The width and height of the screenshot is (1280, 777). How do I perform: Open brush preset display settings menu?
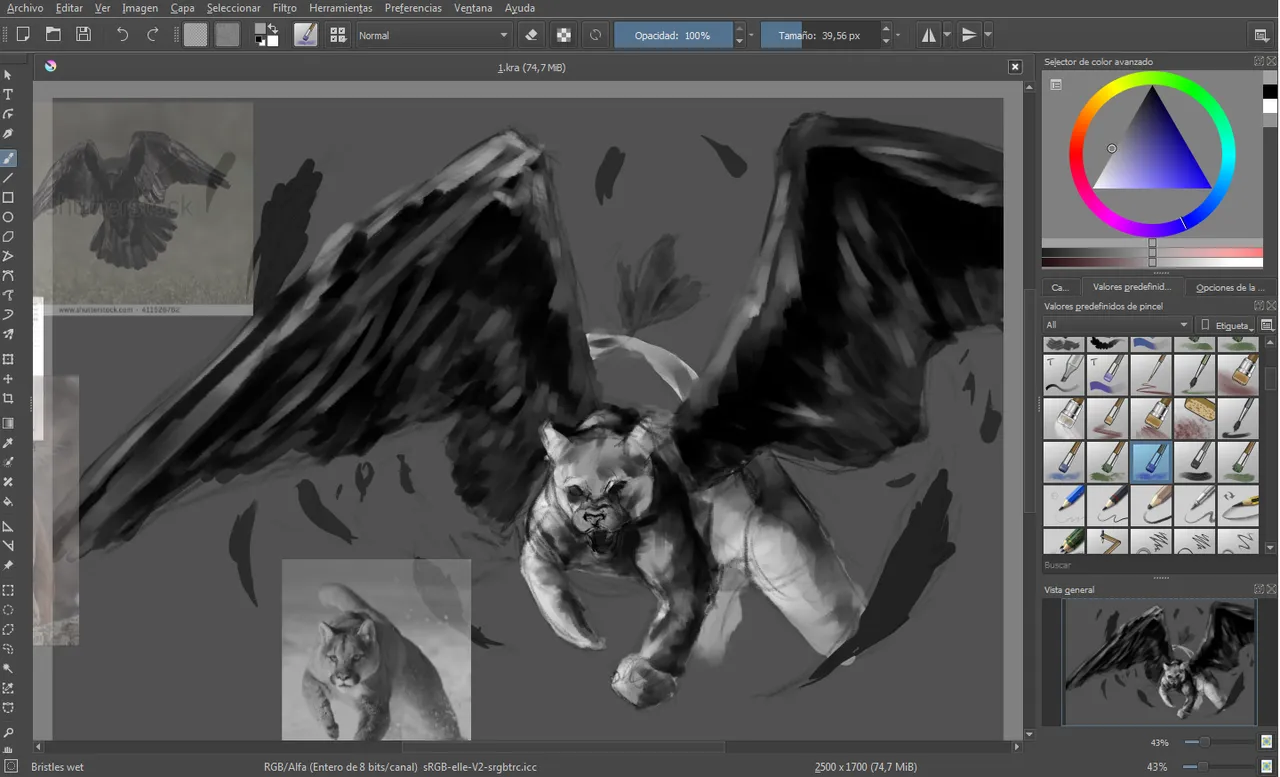point(1267,325)
